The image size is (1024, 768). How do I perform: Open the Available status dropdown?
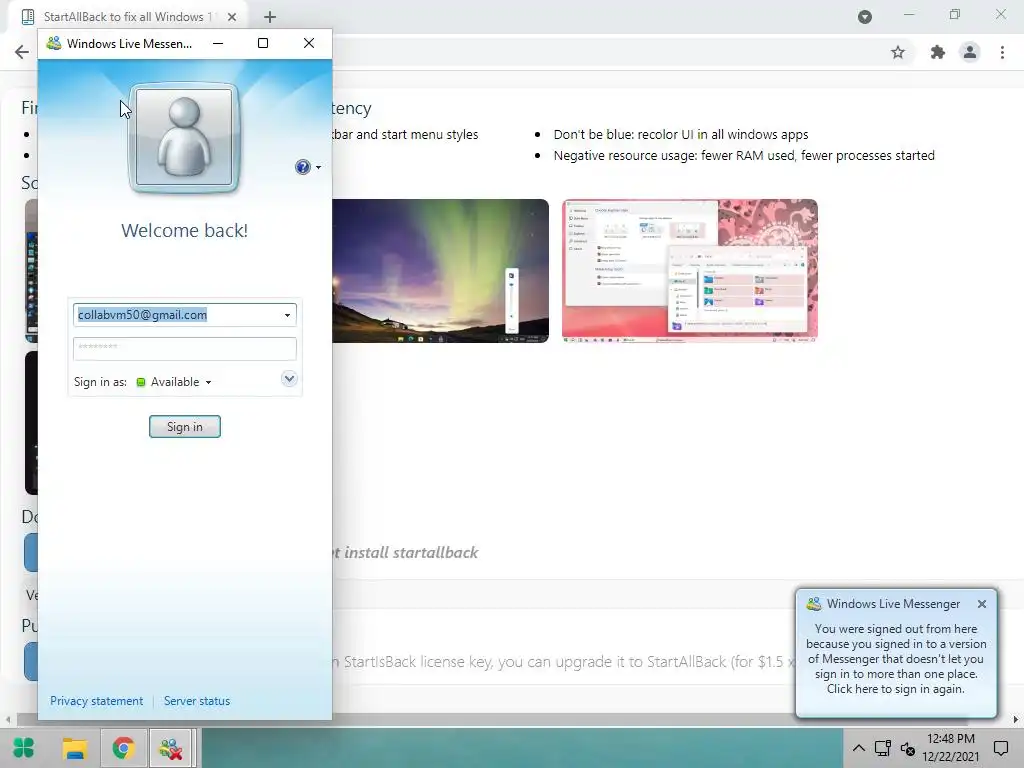click(x=174, y=382)
